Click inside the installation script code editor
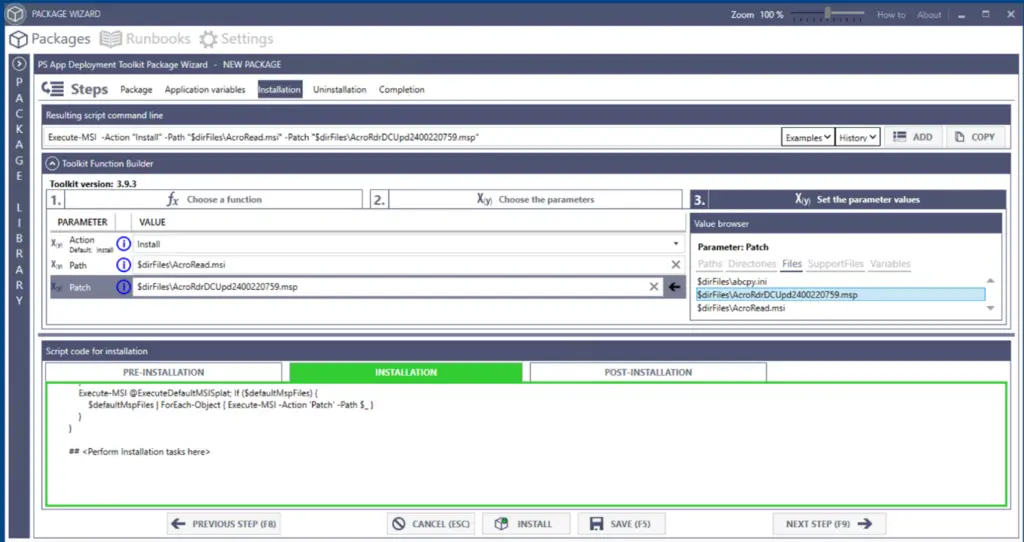Image resolution: width=1024 pixels, height=542 pixels. point(526,444)
